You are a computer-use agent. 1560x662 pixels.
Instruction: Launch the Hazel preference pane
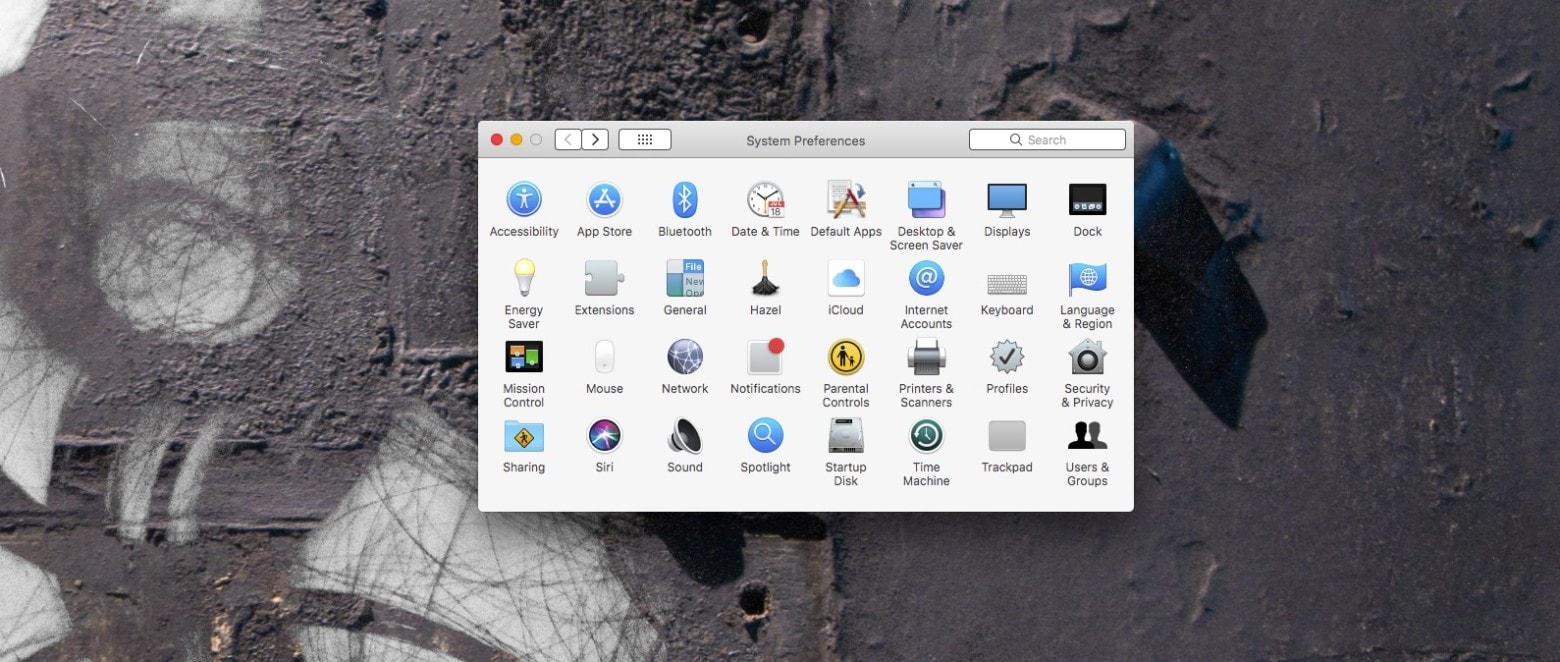(x=764, y=278)
